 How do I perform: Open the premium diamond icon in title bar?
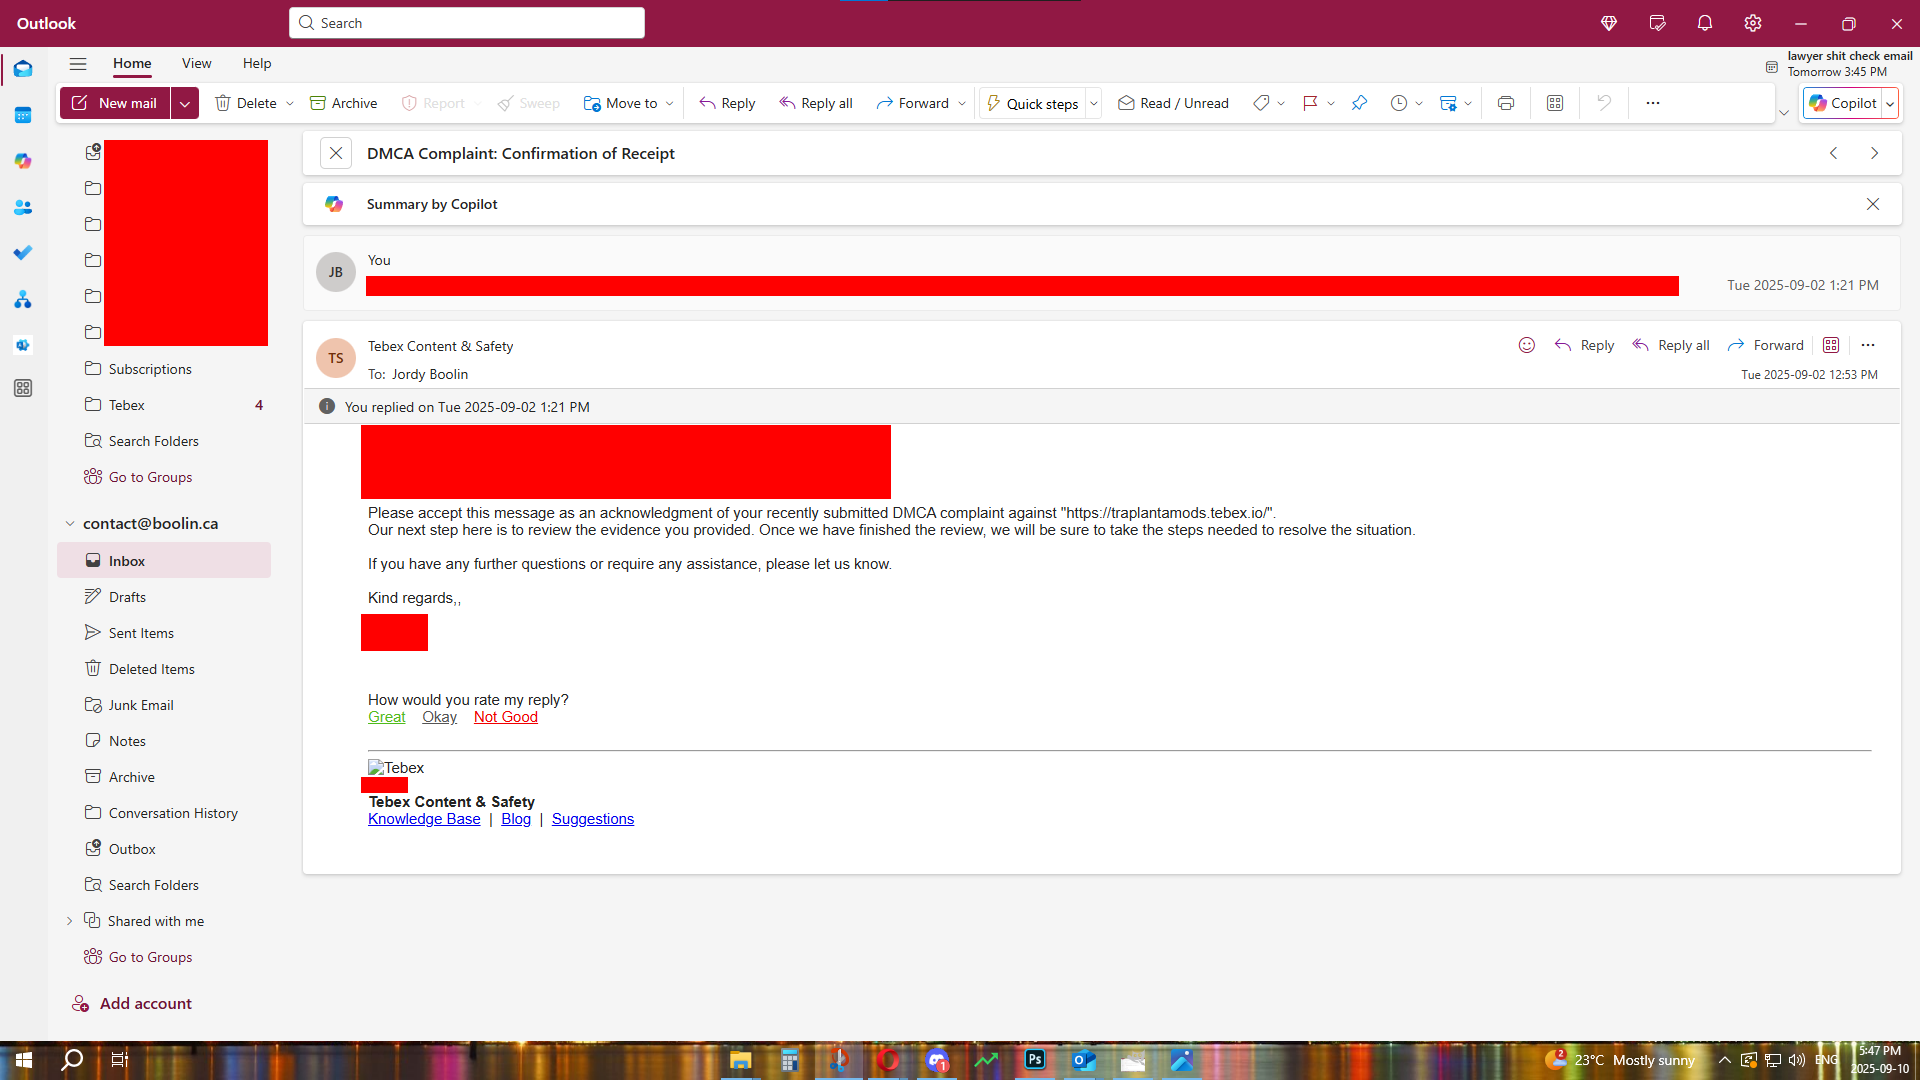[x=1609, y=23]
